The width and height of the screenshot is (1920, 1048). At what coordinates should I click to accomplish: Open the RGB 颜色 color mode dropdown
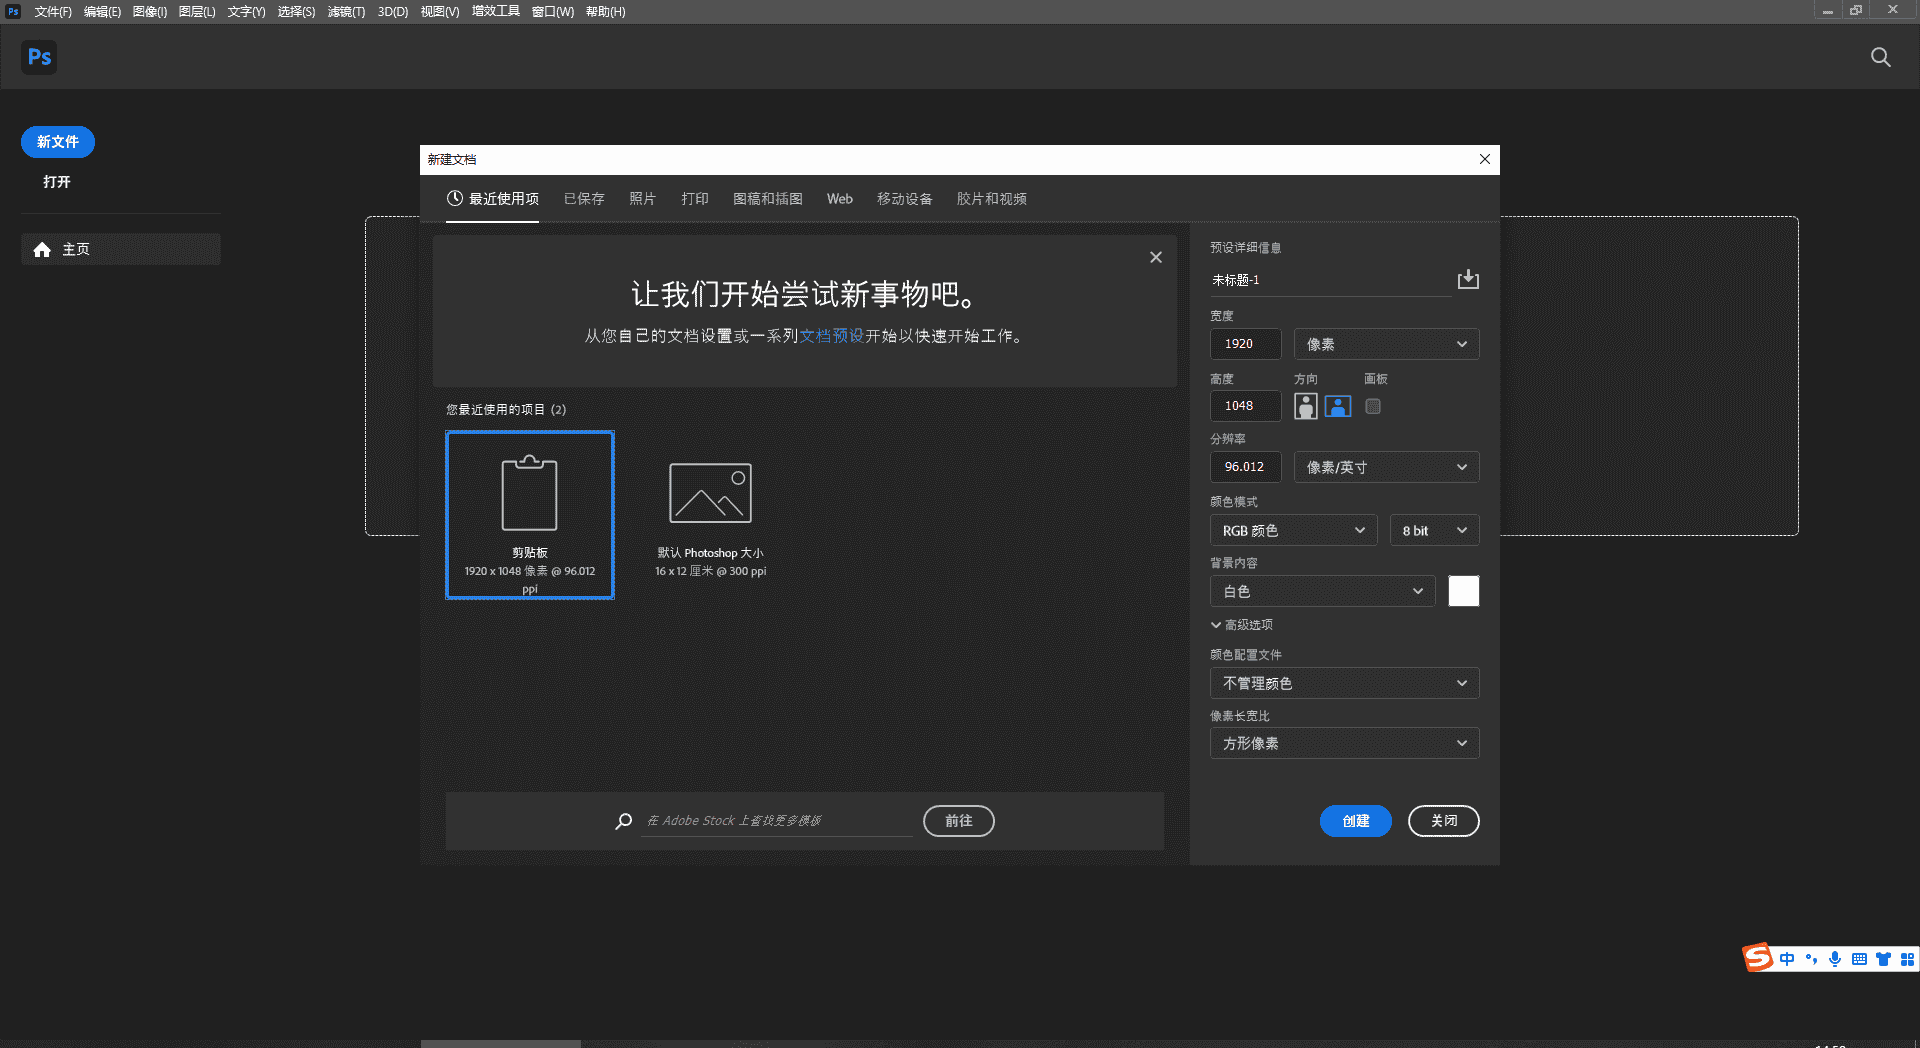(1293, 531)
